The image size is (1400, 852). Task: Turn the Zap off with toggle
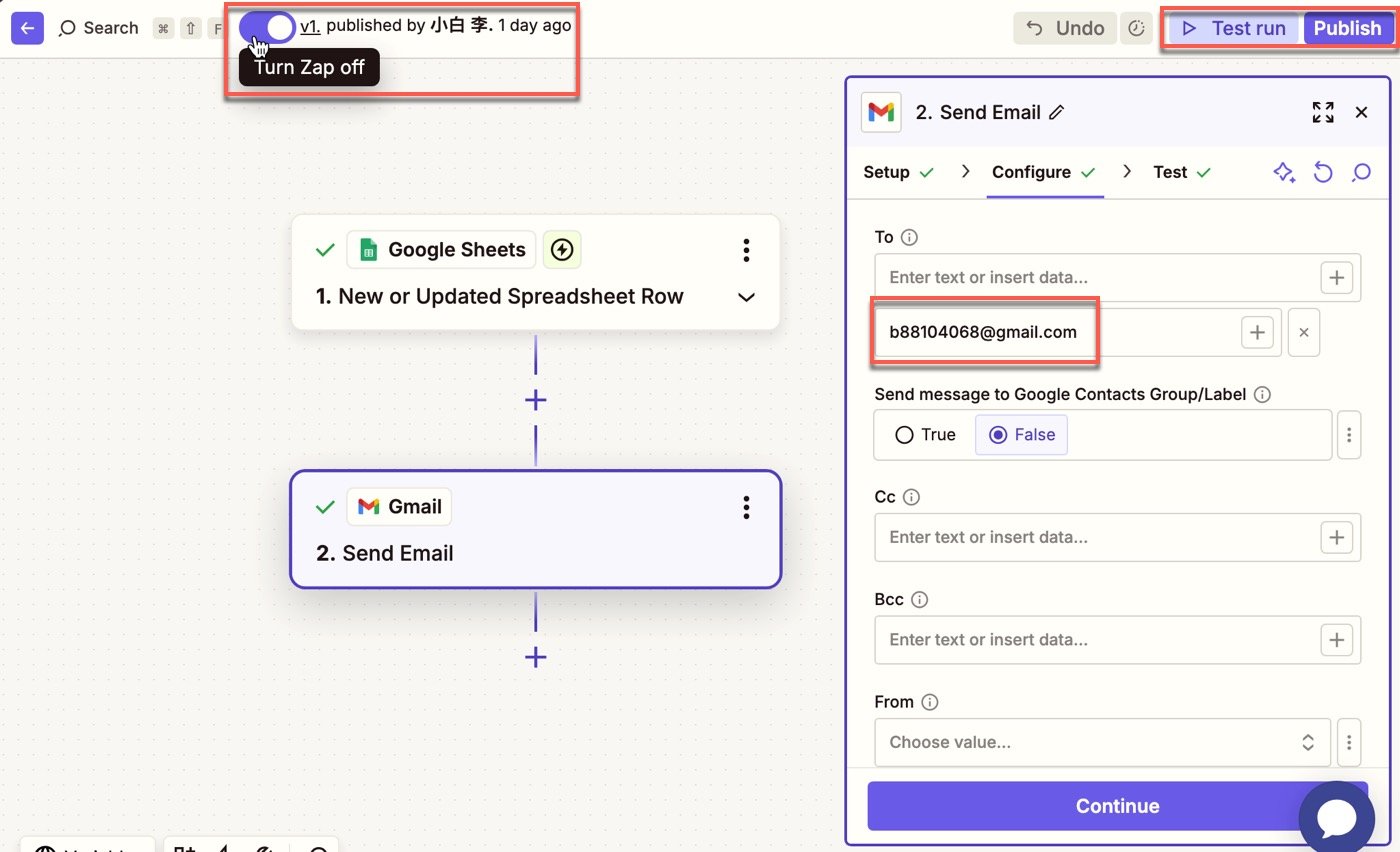pyautogui.click(x=267, y=27)
